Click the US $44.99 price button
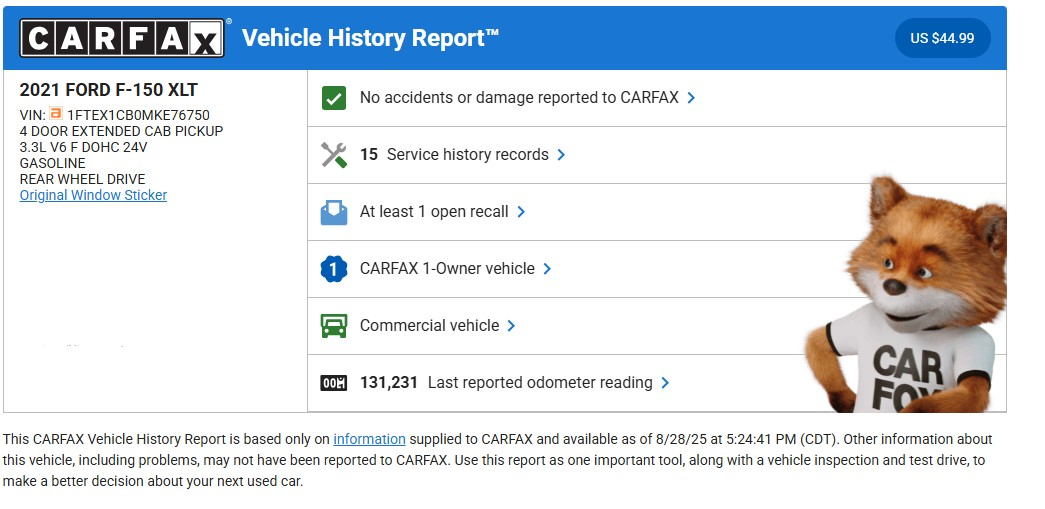This screenshot has height=509, width=1045. point(942,39)
